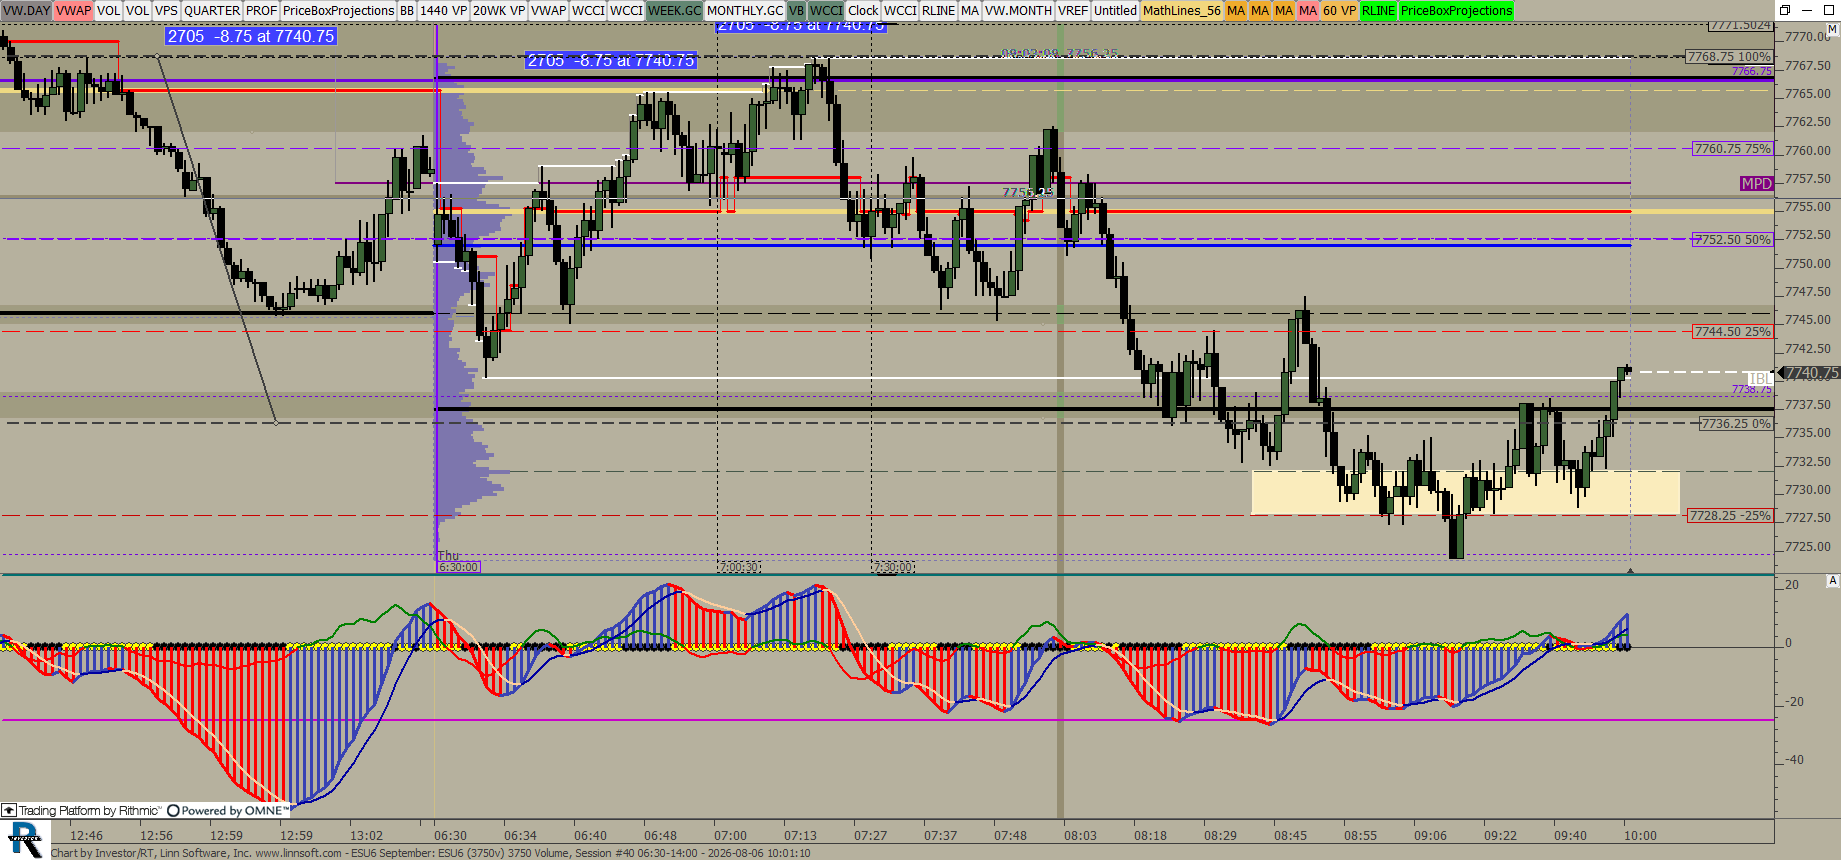Click the 06:30 time axis label
The height and width of the screenshot is (860, 1841).
(450, 836)
